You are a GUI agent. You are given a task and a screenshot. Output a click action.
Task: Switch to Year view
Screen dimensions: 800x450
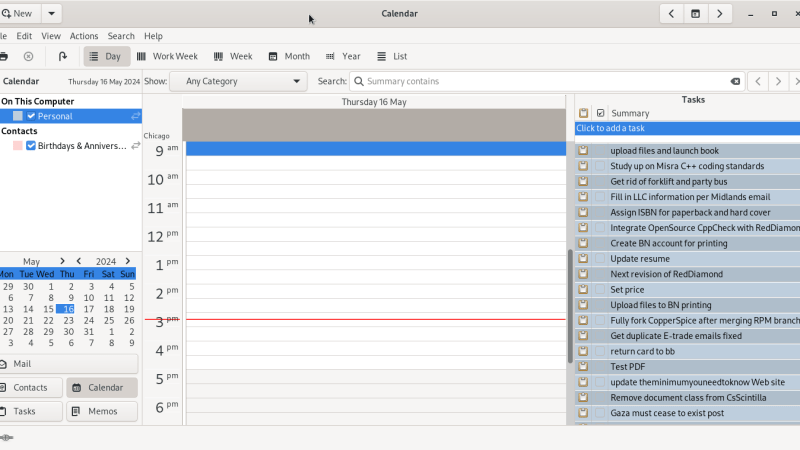tap(343, 57)
